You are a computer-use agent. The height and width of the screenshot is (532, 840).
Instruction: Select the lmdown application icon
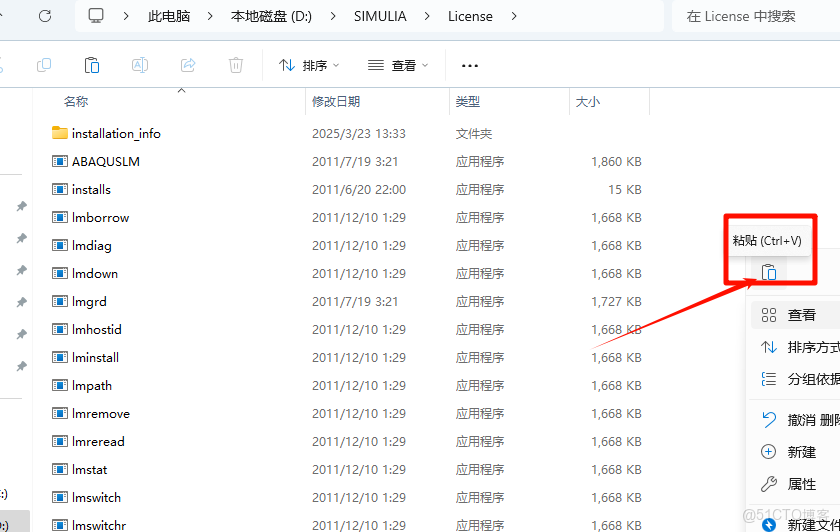coord(59,273)
